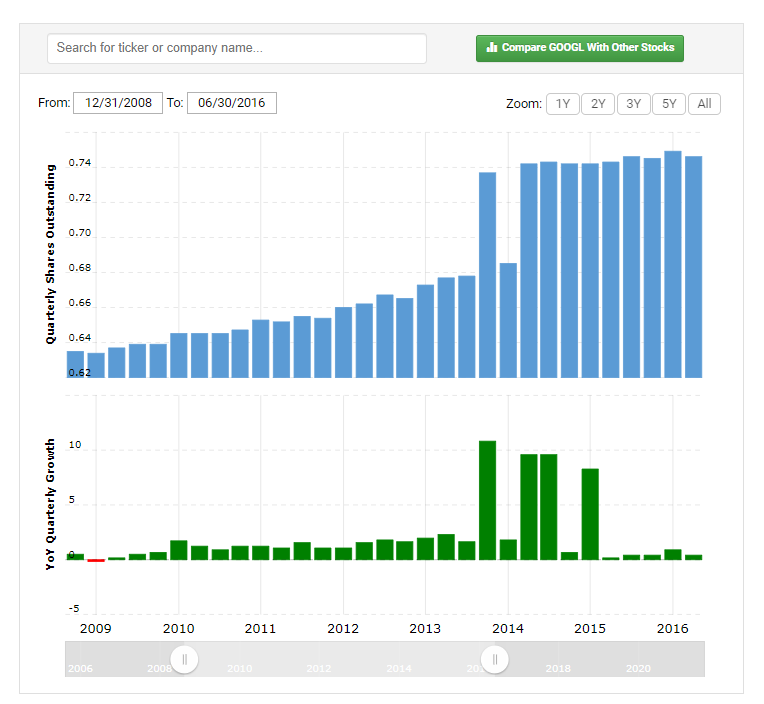Image resolution: width=764 pixels, height=704 pixels.
Task: Select the short blue bar at start of 2014
Action: 508,320
